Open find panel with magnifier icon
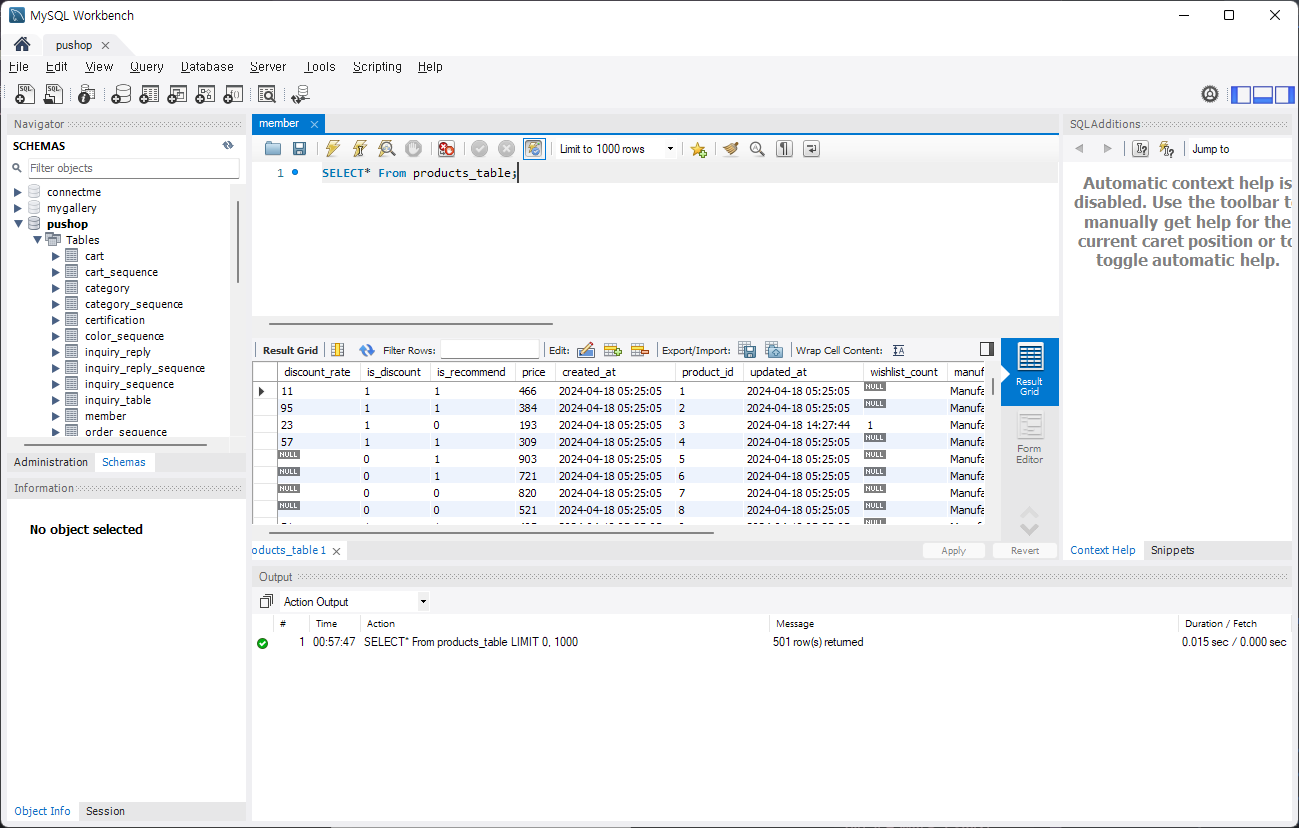The height and width of the screenshot is (828, 1299). click(x=757, y=149)
